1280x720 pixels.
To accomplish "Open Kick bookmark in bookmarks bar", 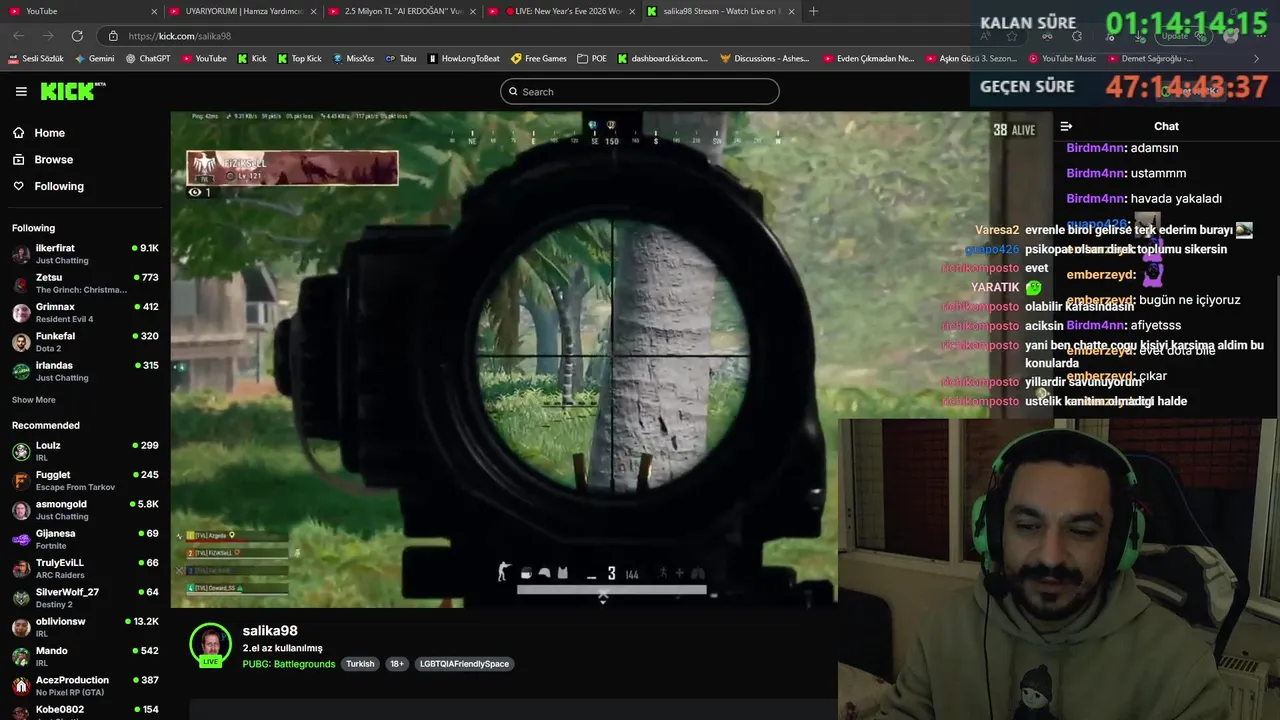I will 252,59.
